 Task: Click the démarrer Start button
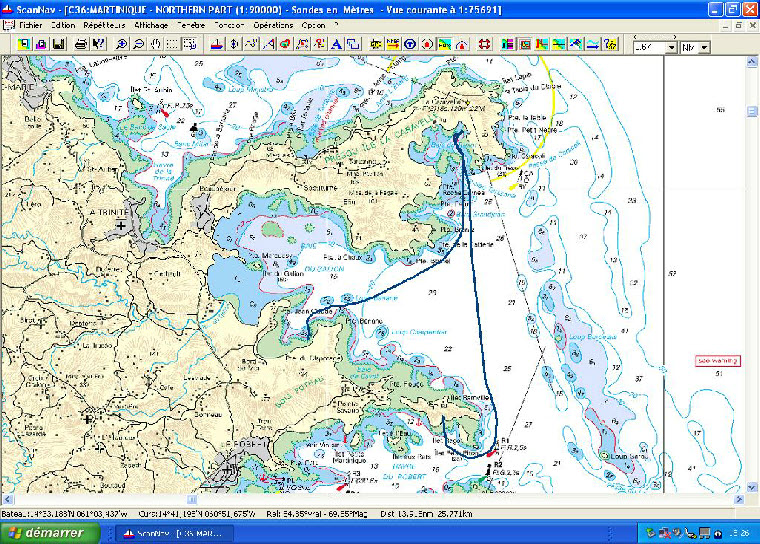(x=50, y=532)
